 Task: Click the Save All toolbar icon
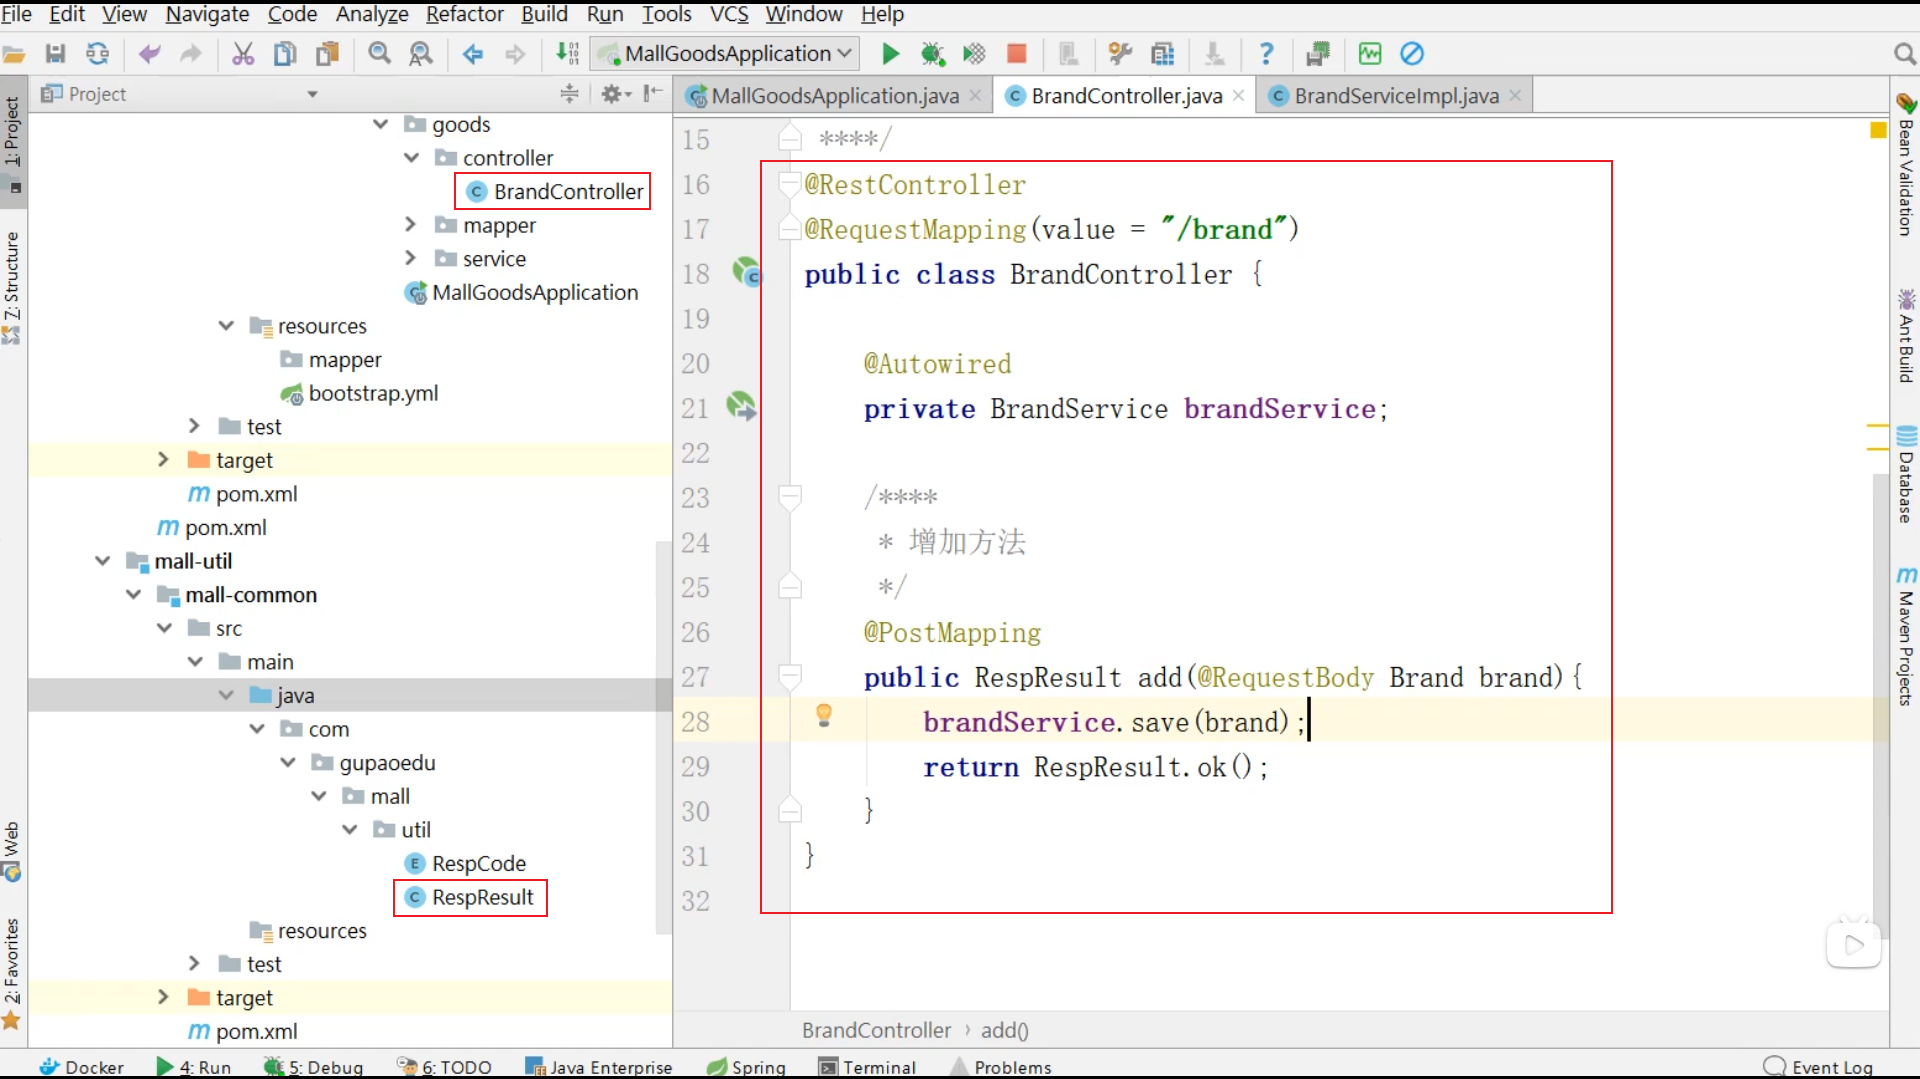click(x=55, y=54)
